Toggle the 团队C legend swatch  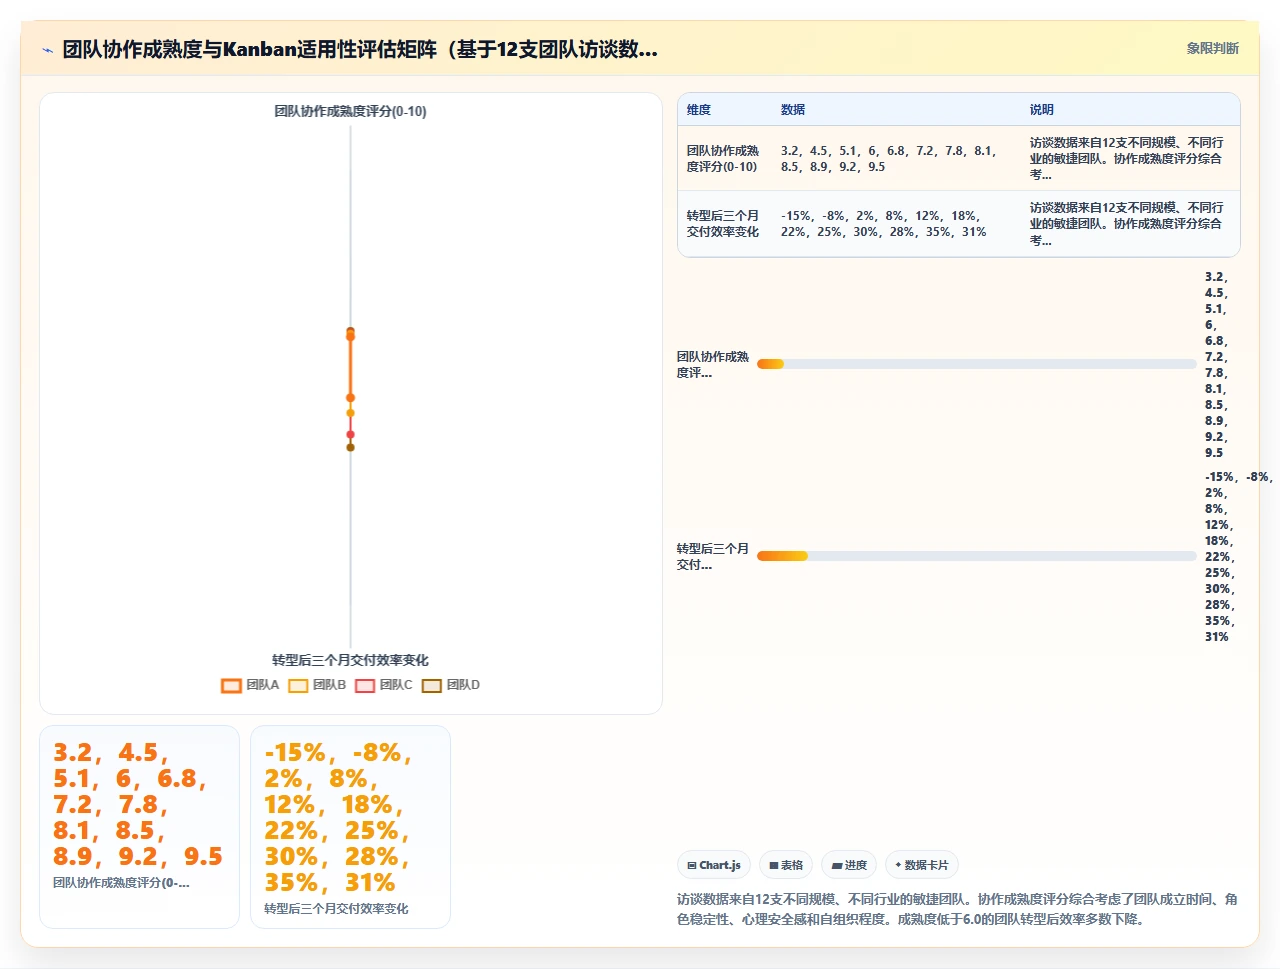click(365, 685)
